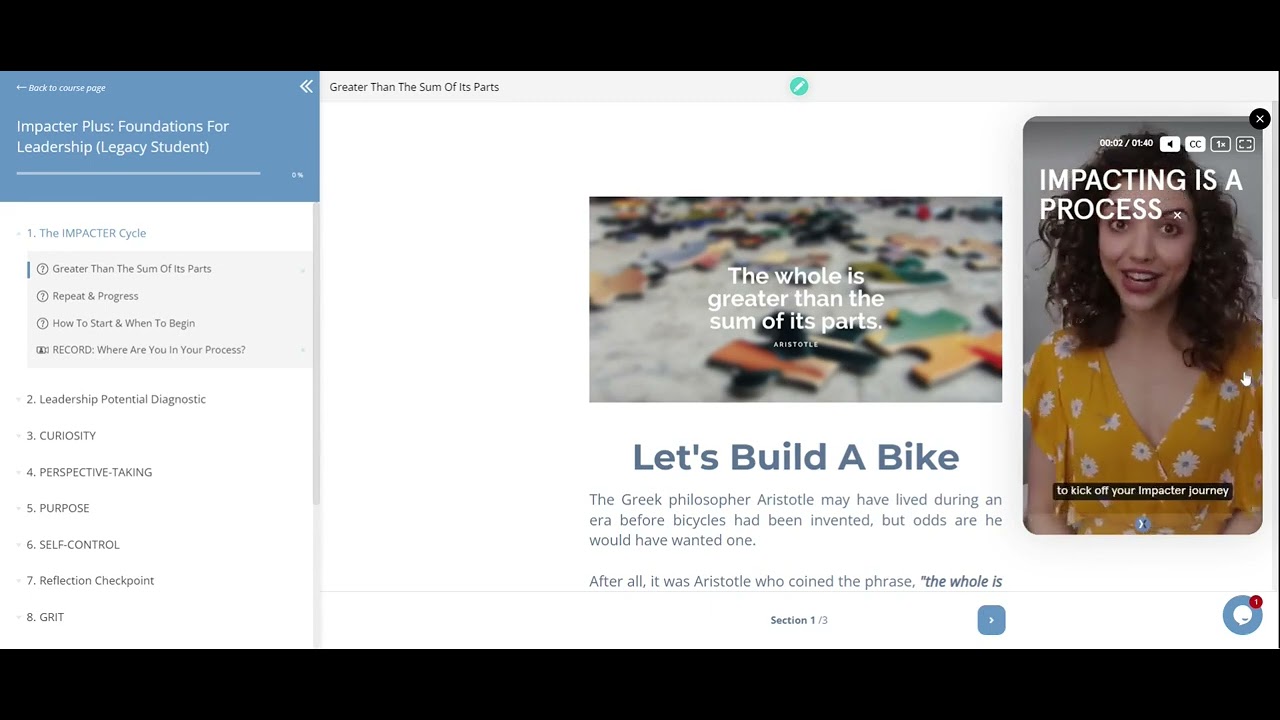Open the 'Repeat & Progress' lesson

95,296
